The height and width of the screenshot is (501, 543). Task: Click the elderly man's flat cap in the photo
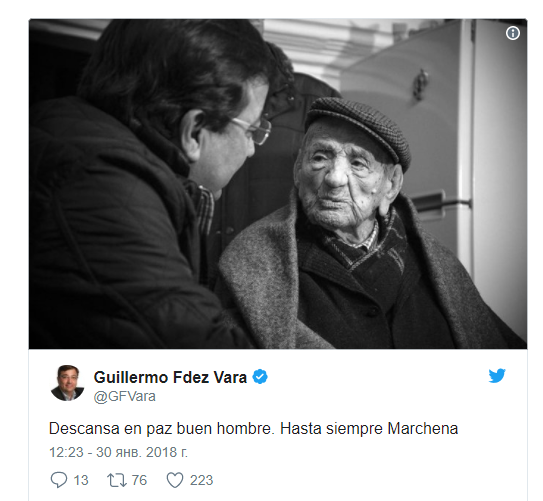[x=360, y=128]
